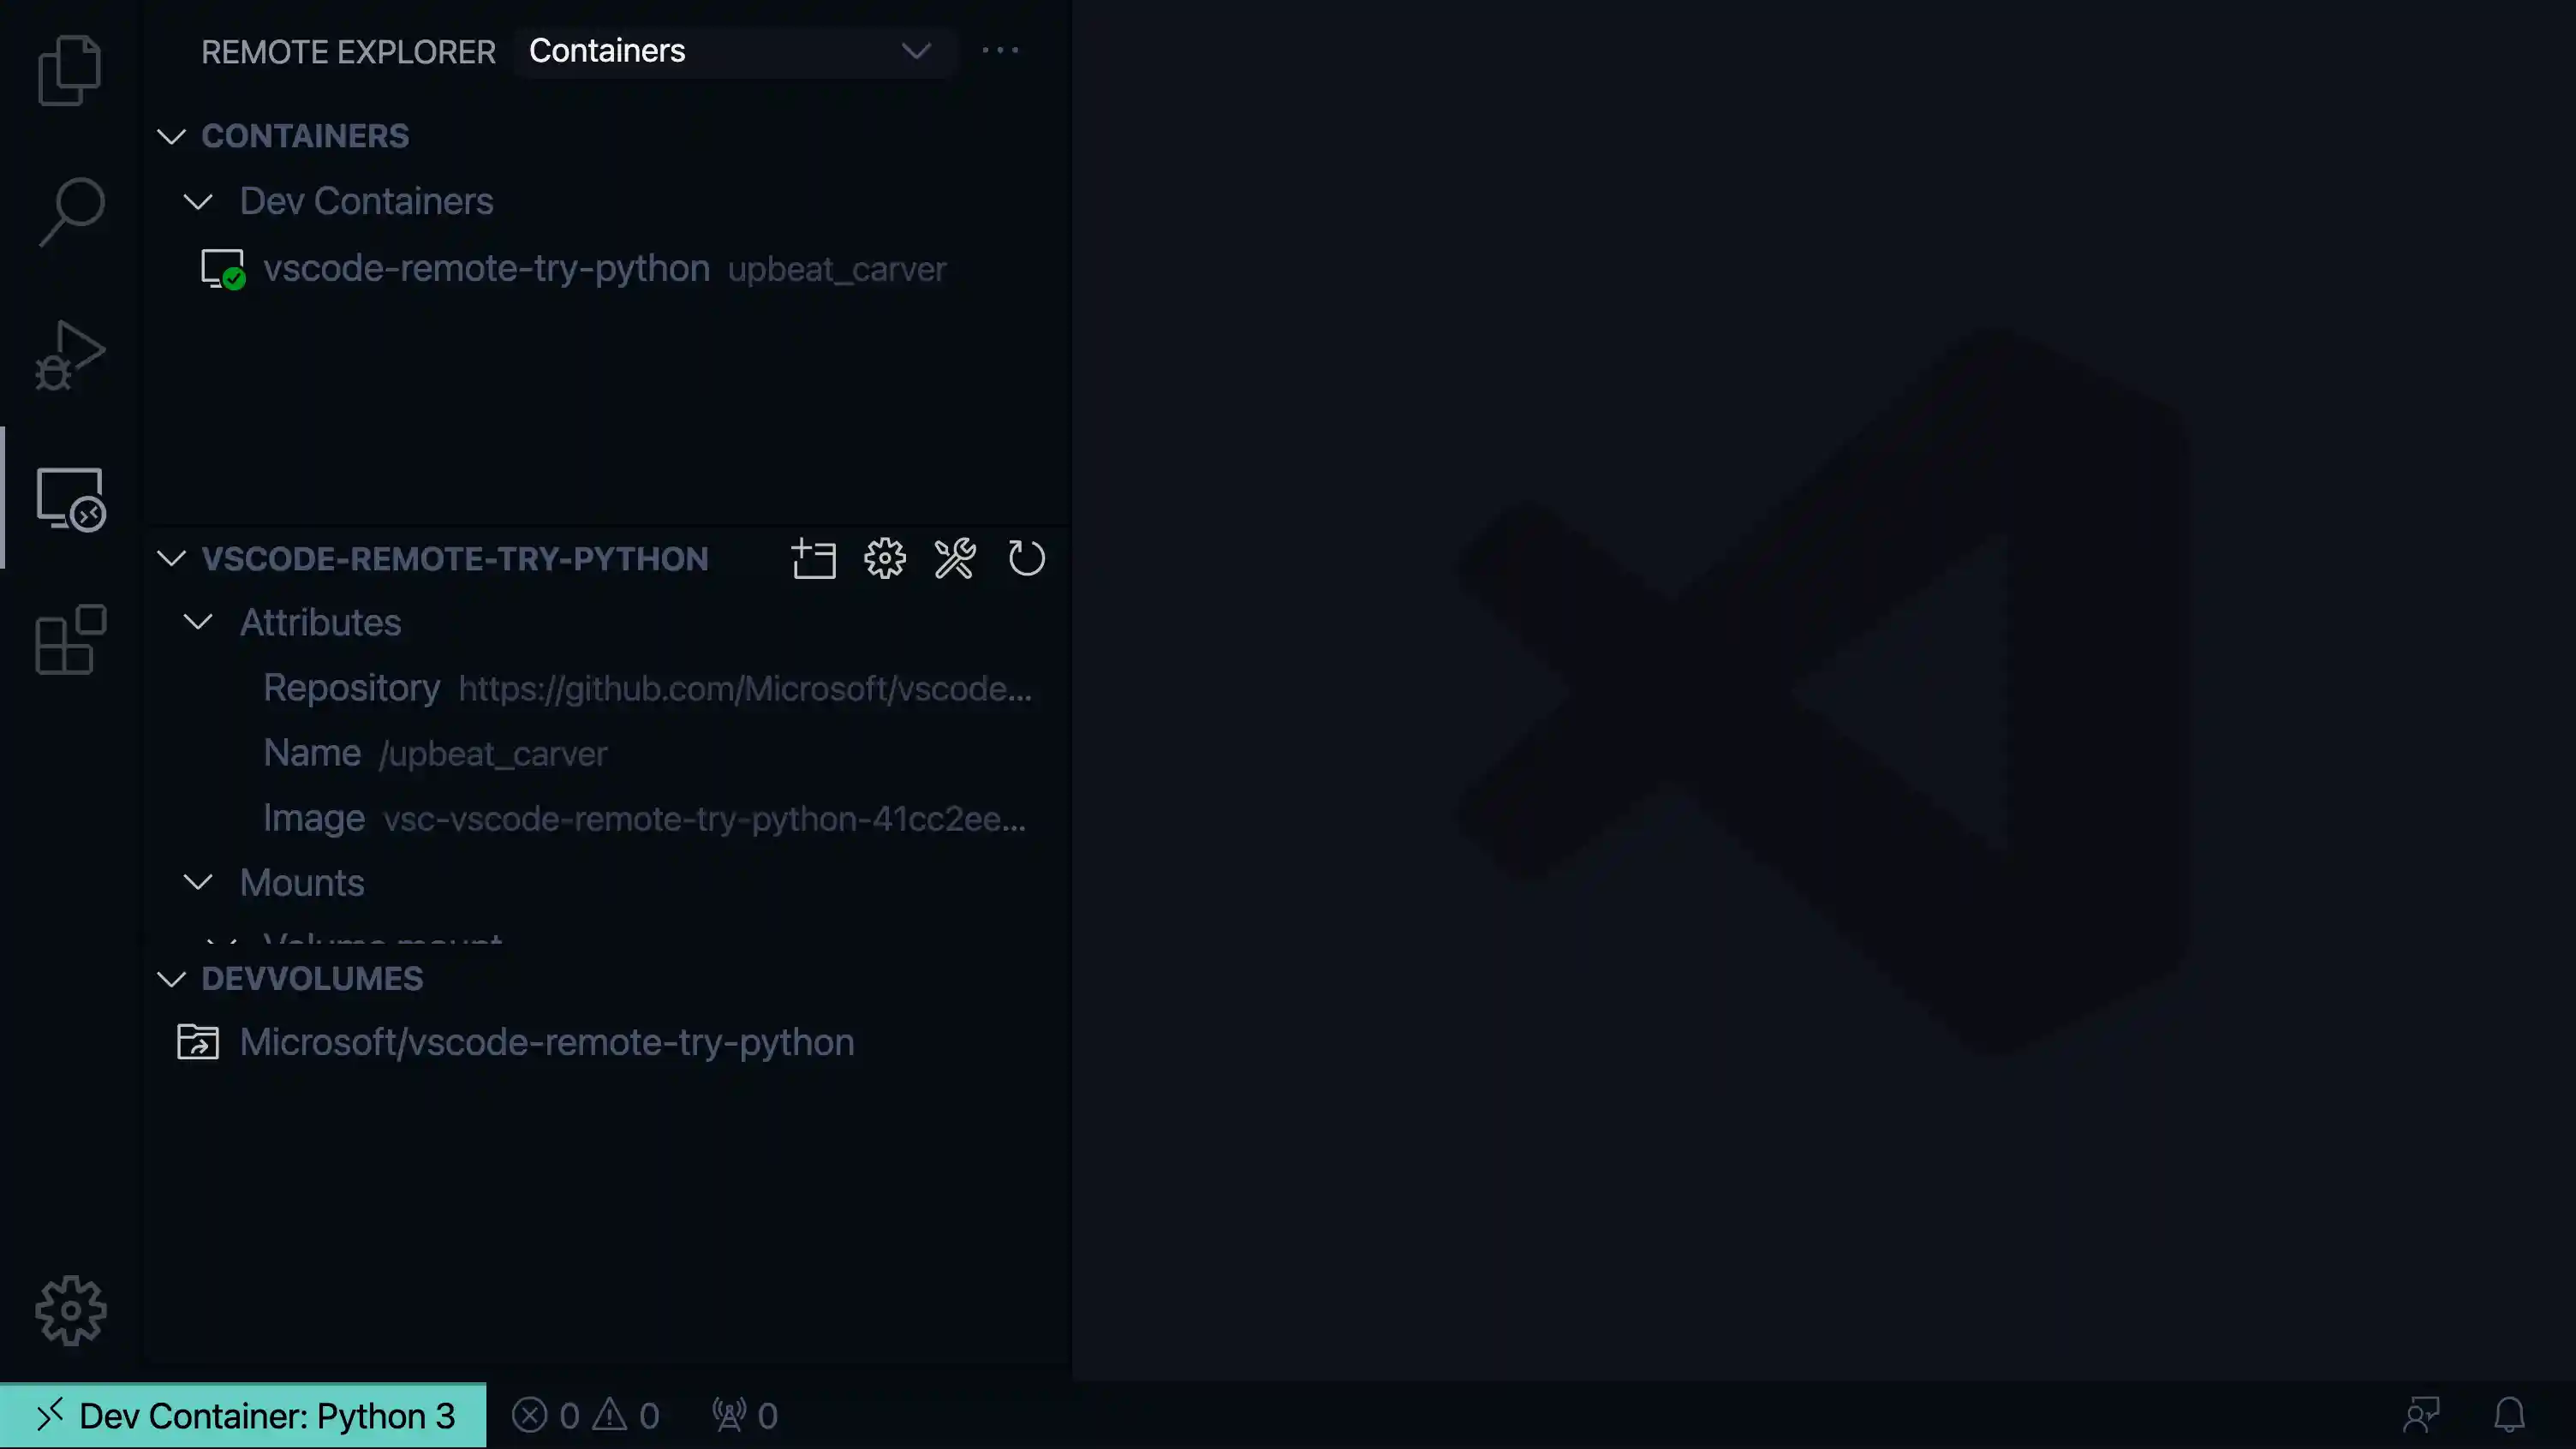Image resolution: width=2576 pixels, height=1449 pixels.
Task: Open container settings gear in section header
Action: coord(884,559)
